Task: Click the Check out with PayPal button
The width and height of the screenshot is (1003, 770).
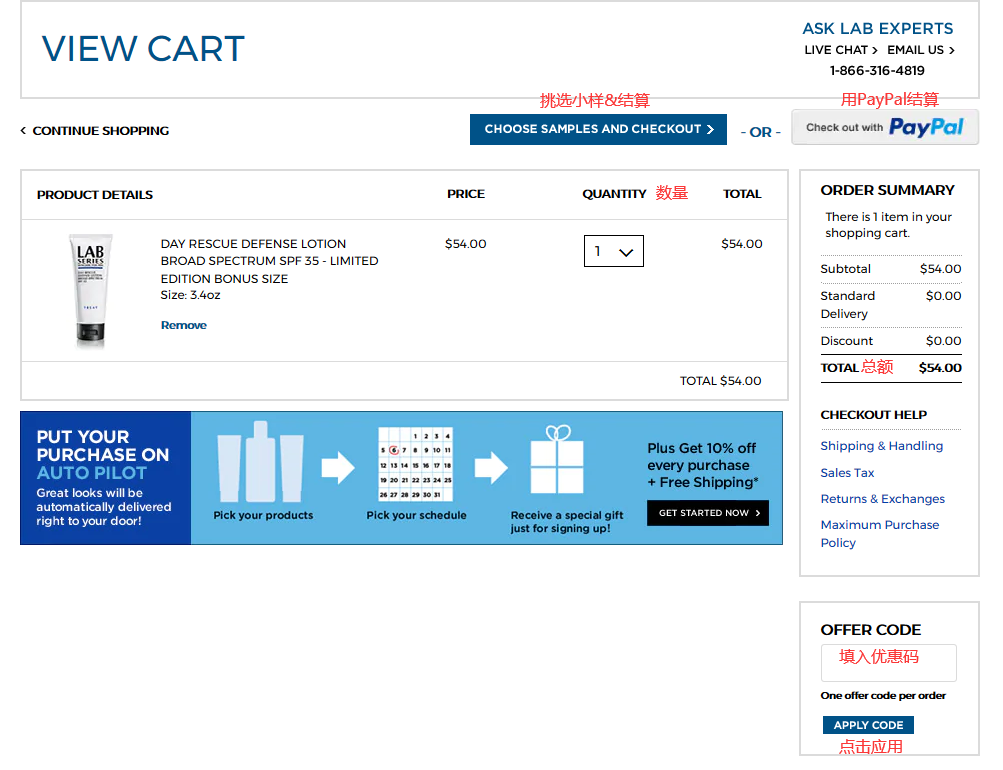Action: (x=884, y=128)
